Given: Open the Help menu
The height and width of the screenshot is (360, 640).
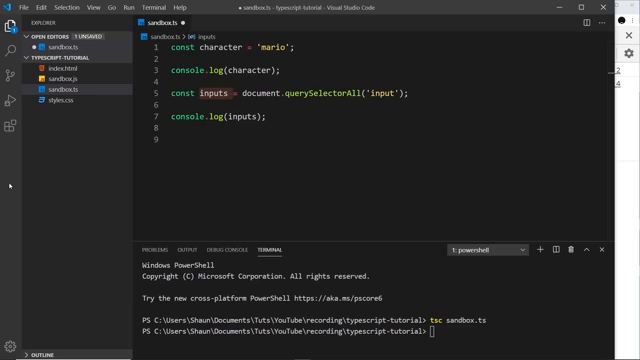Looking at the screenshot, I should [180, 7].
